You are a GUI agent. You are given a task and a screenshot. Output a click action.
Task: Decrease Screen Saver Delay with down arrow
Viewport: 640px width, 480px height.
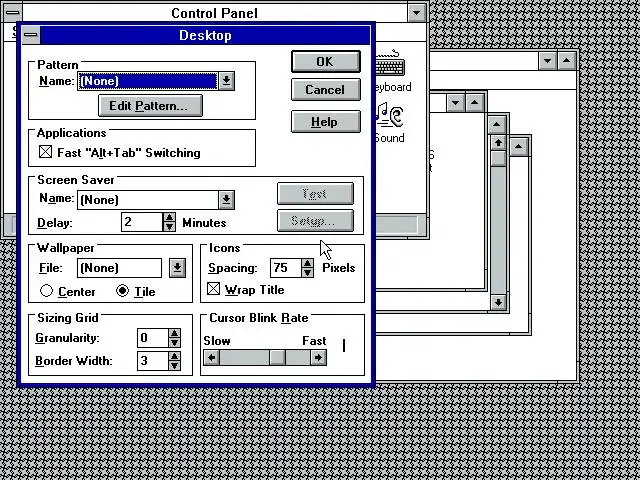pyautogui.click(x=169, y=227)
